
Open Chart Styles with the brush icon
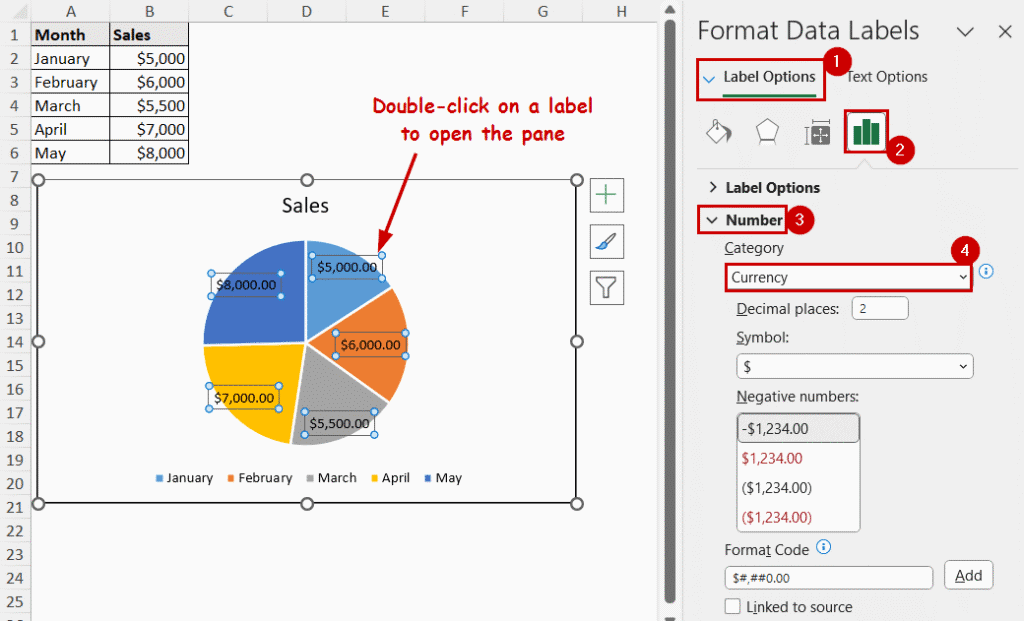607,241
